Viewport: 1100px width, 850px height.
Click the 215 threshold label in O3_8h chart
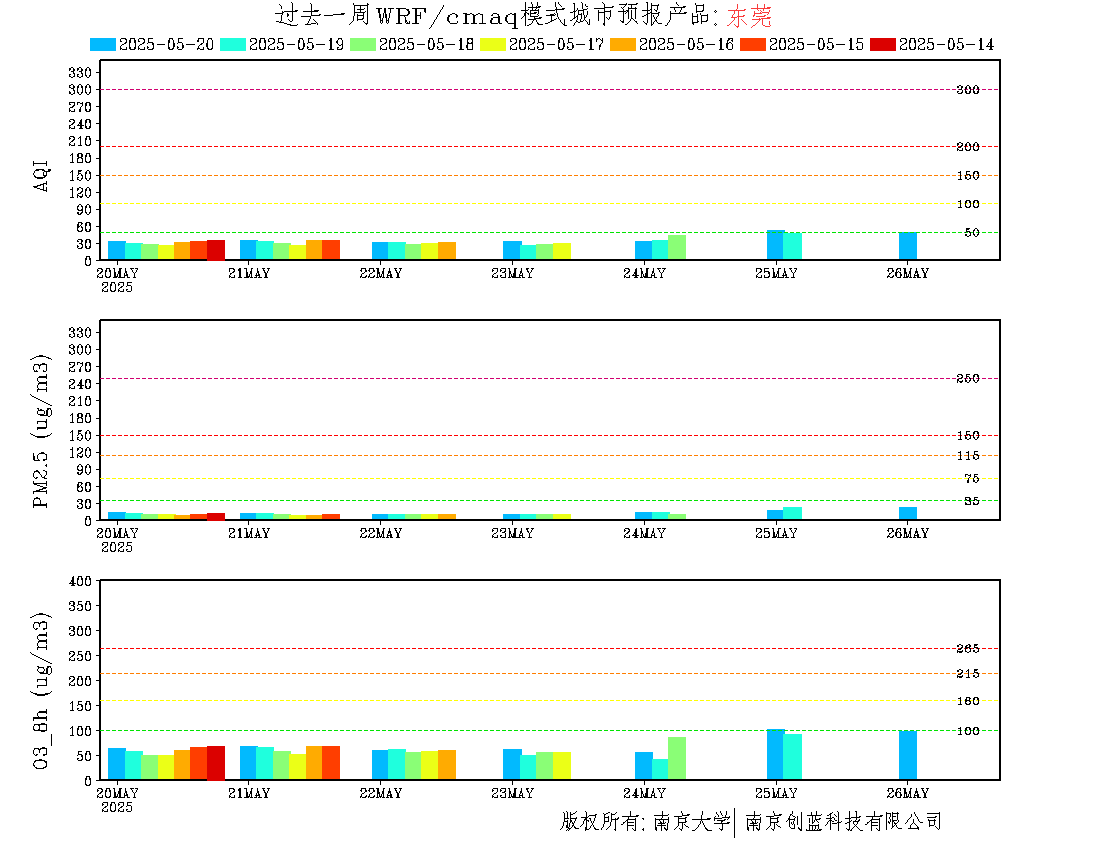click(968, 673)
